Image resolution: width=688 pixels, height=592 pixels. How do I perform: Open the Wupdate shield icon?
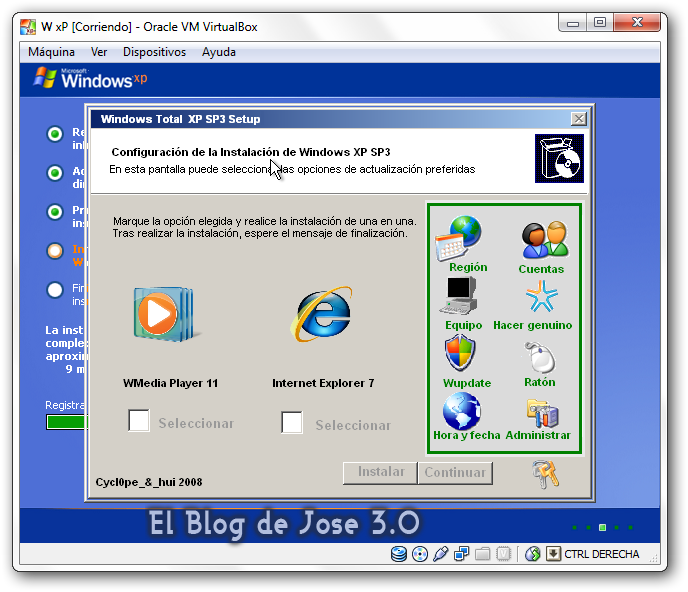460,353
